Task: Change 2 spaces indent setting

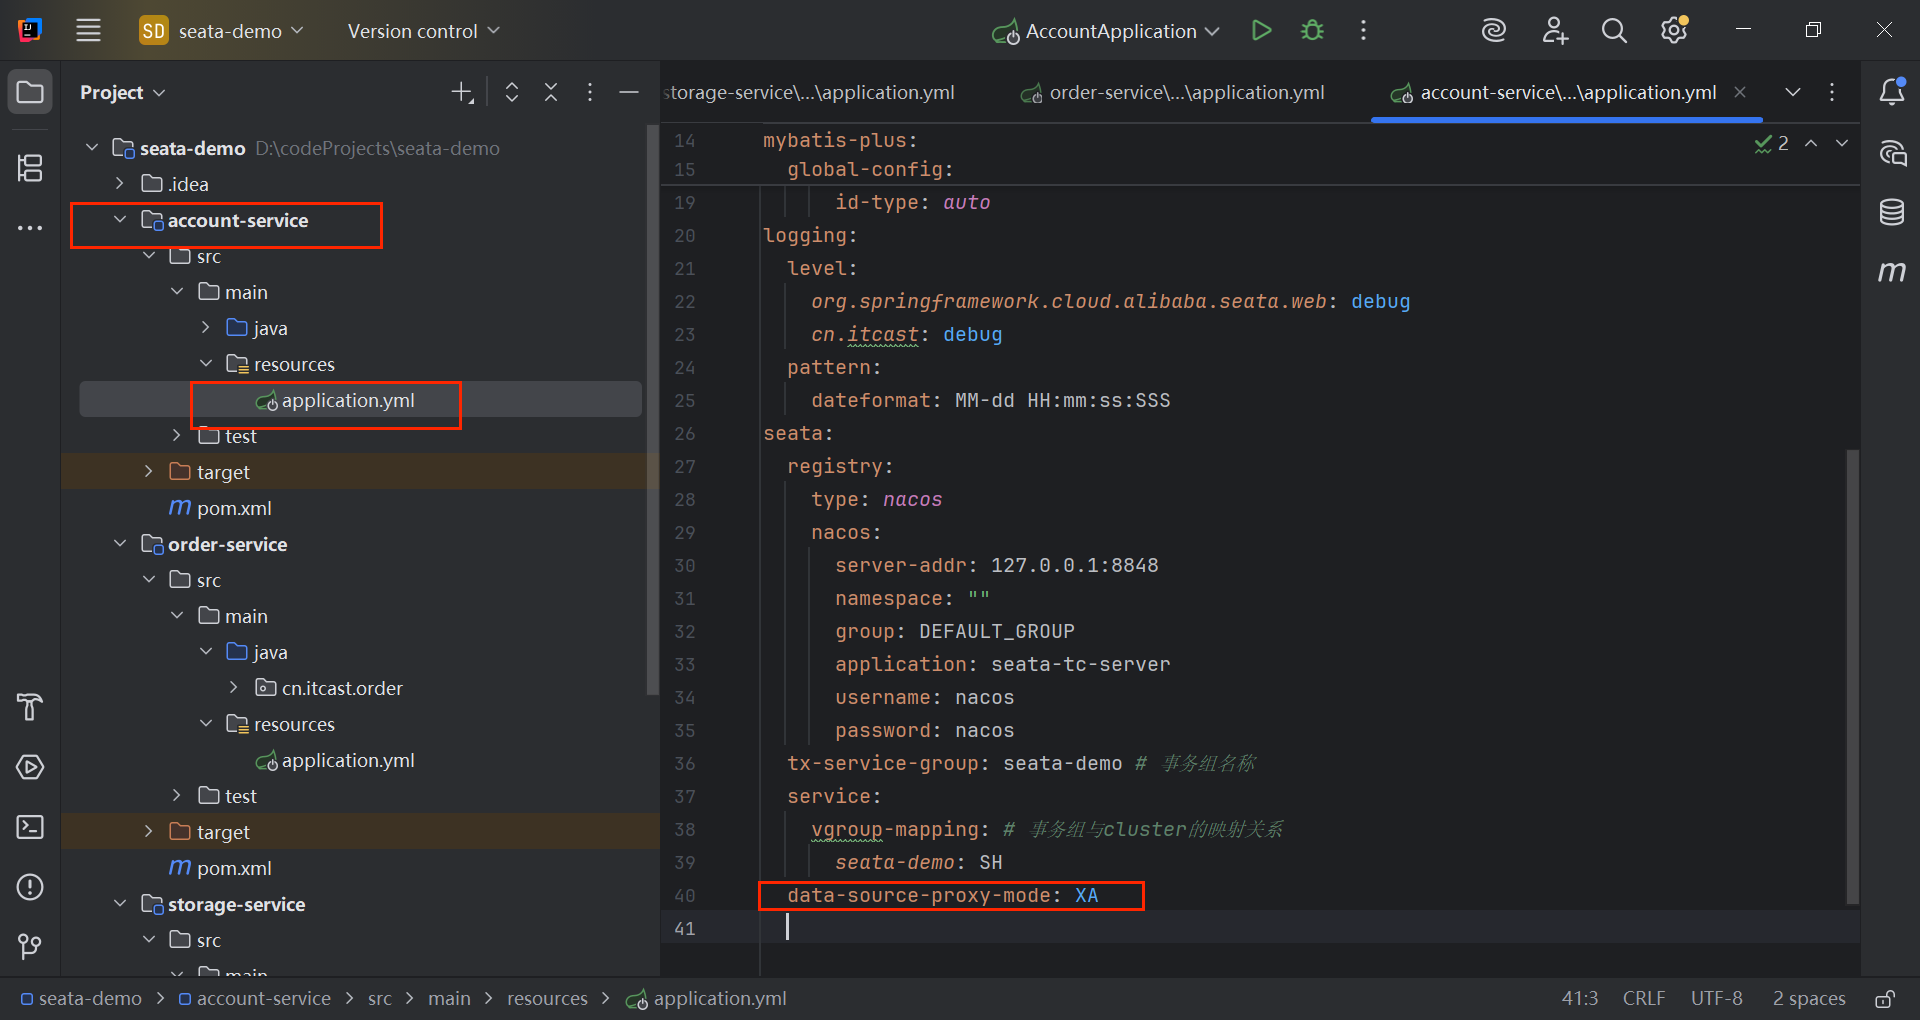Action: click(x=1809, y=998)
